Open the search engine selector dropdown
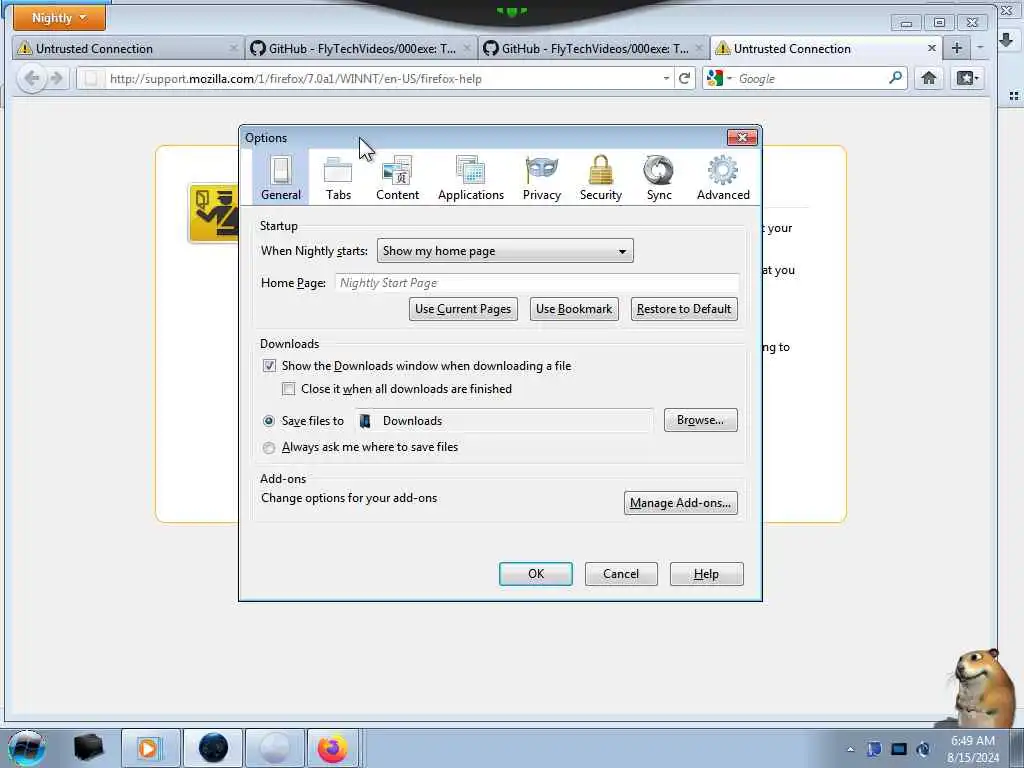Image resolution: width=1024 pixels, height=768 pixels. [x=719, y=78]
